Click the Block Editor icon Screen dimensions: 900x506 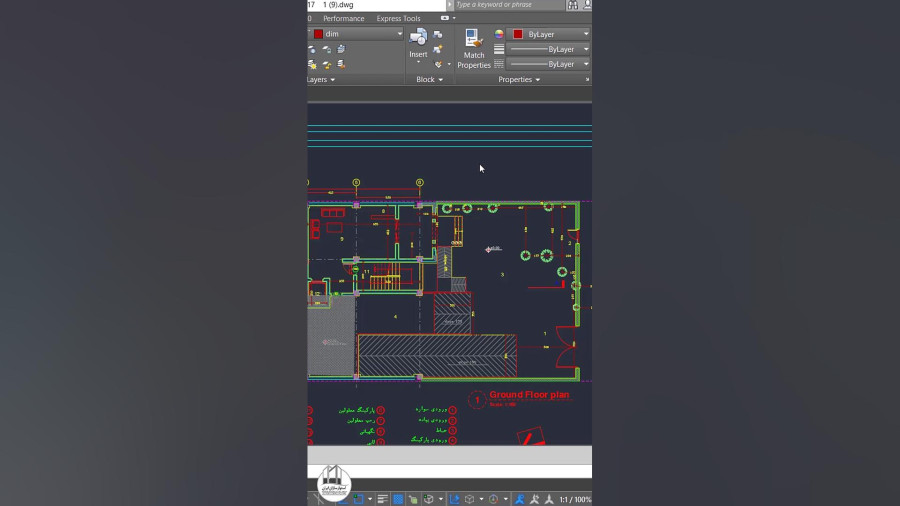tap(438, 50)
